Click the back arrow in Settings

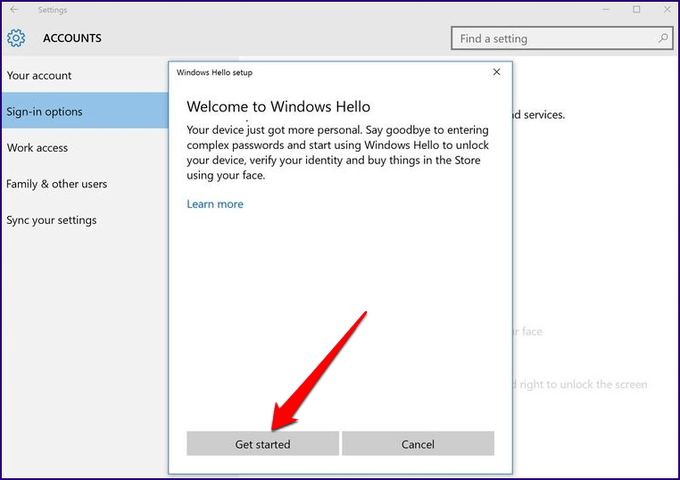14,10
